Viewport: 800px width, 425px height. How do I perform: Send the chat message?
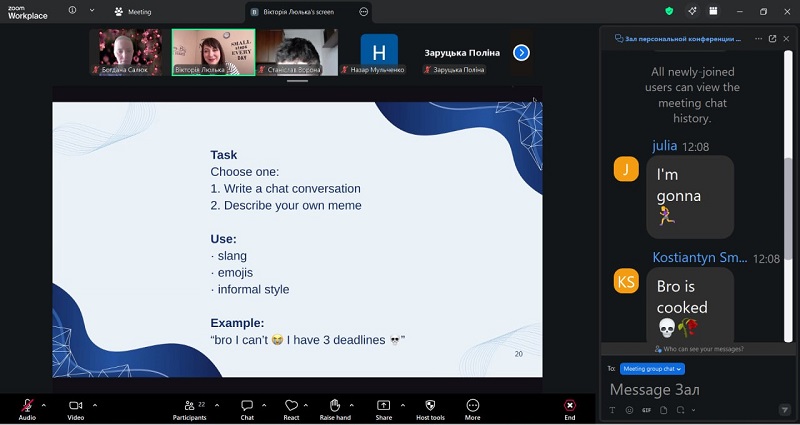point(783,410)
